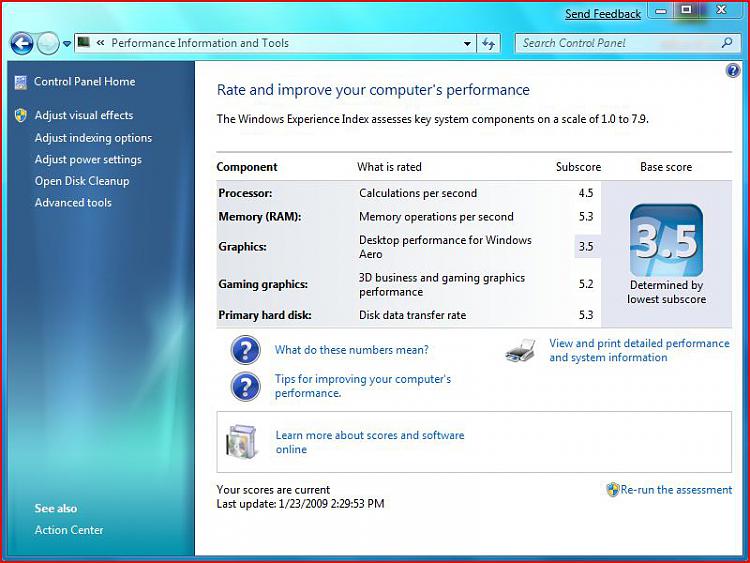Open the Send Feedback link
The height and width of the screenshot is (563, 750).
click(603, 14)
